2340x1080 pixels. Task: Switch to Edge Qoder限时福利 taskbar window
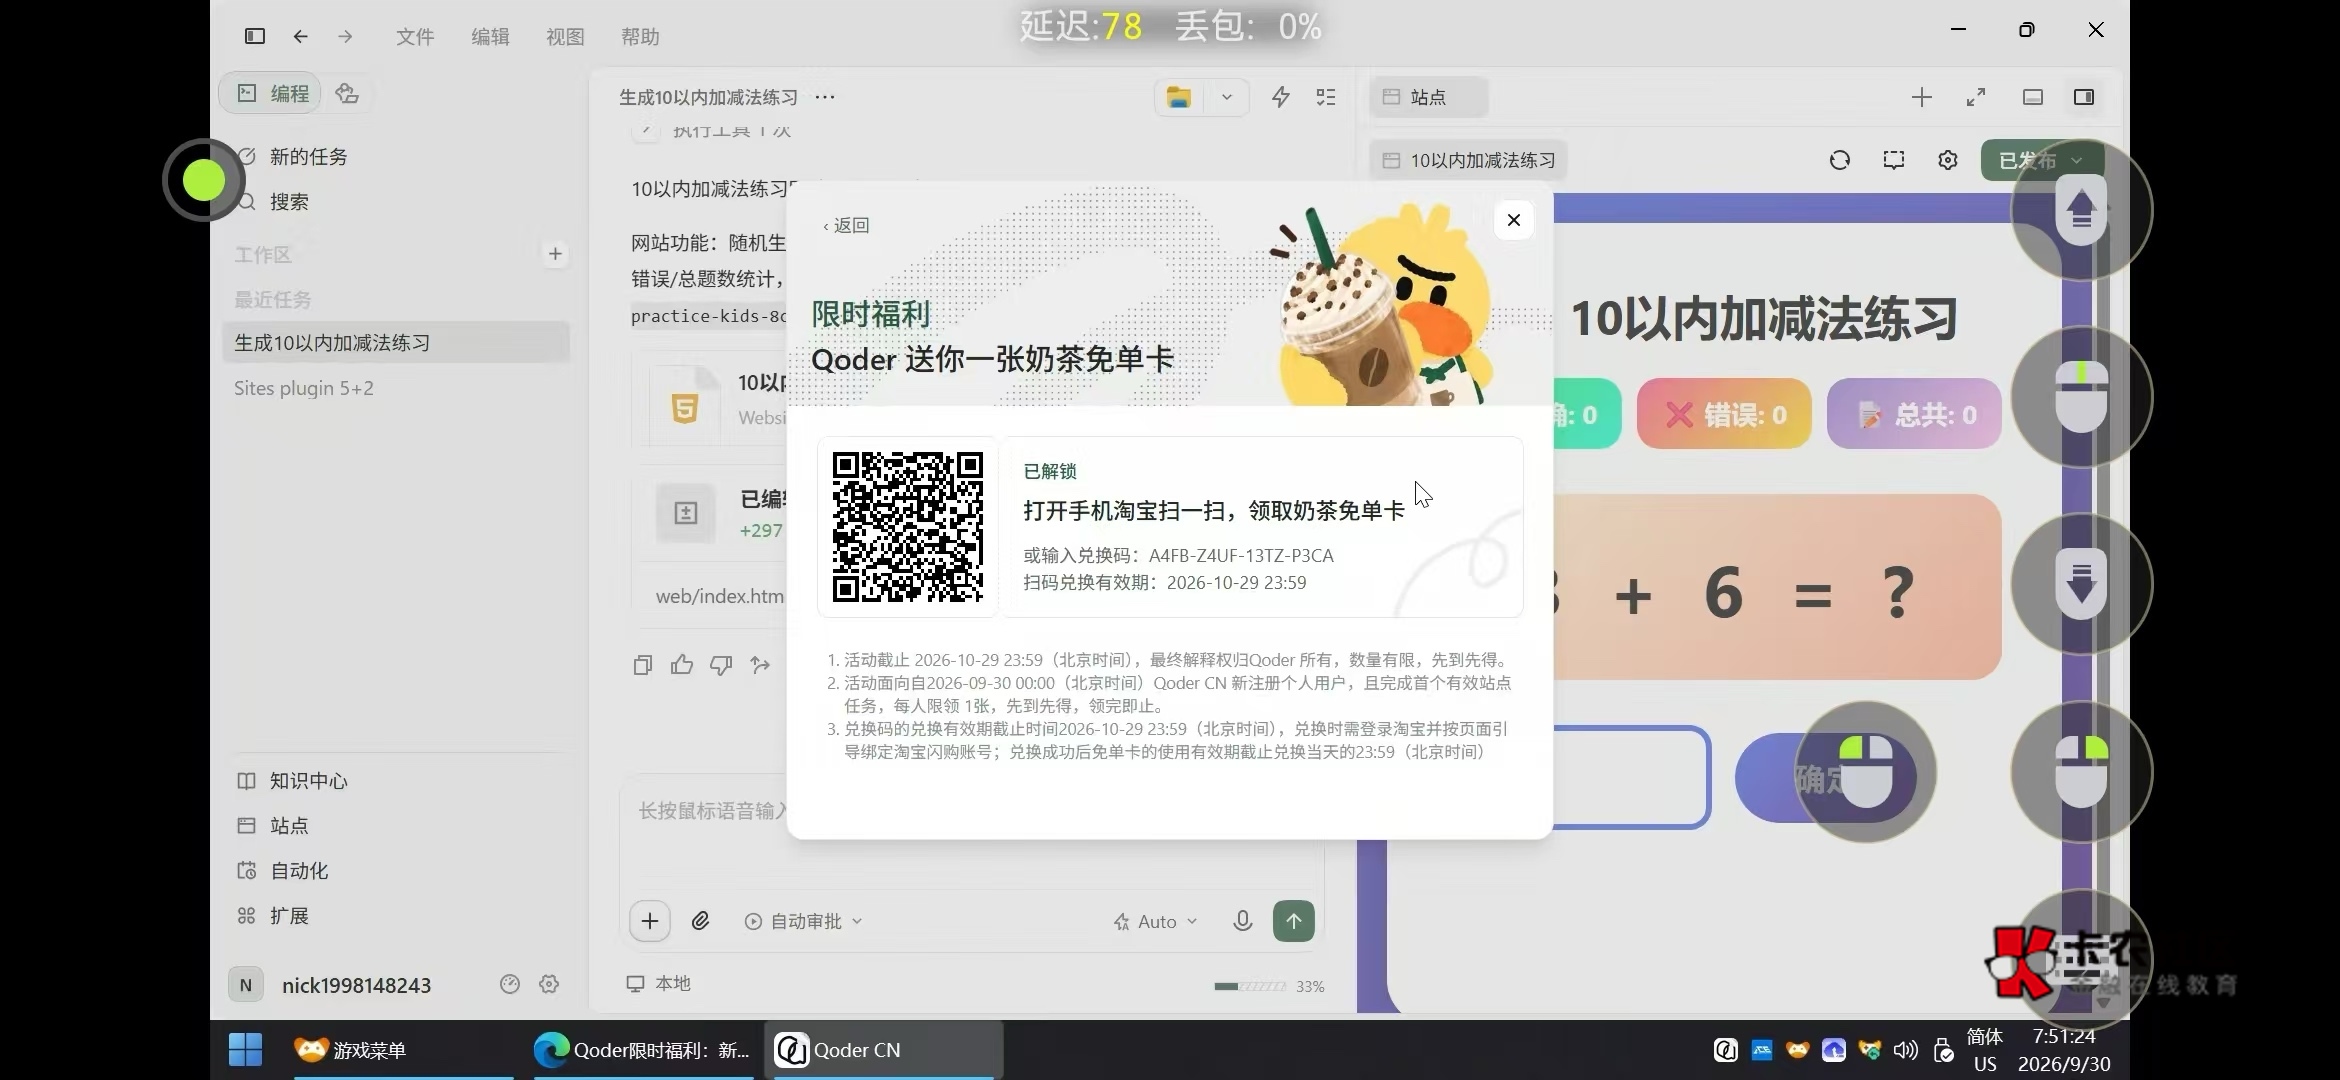[642, 1050]
